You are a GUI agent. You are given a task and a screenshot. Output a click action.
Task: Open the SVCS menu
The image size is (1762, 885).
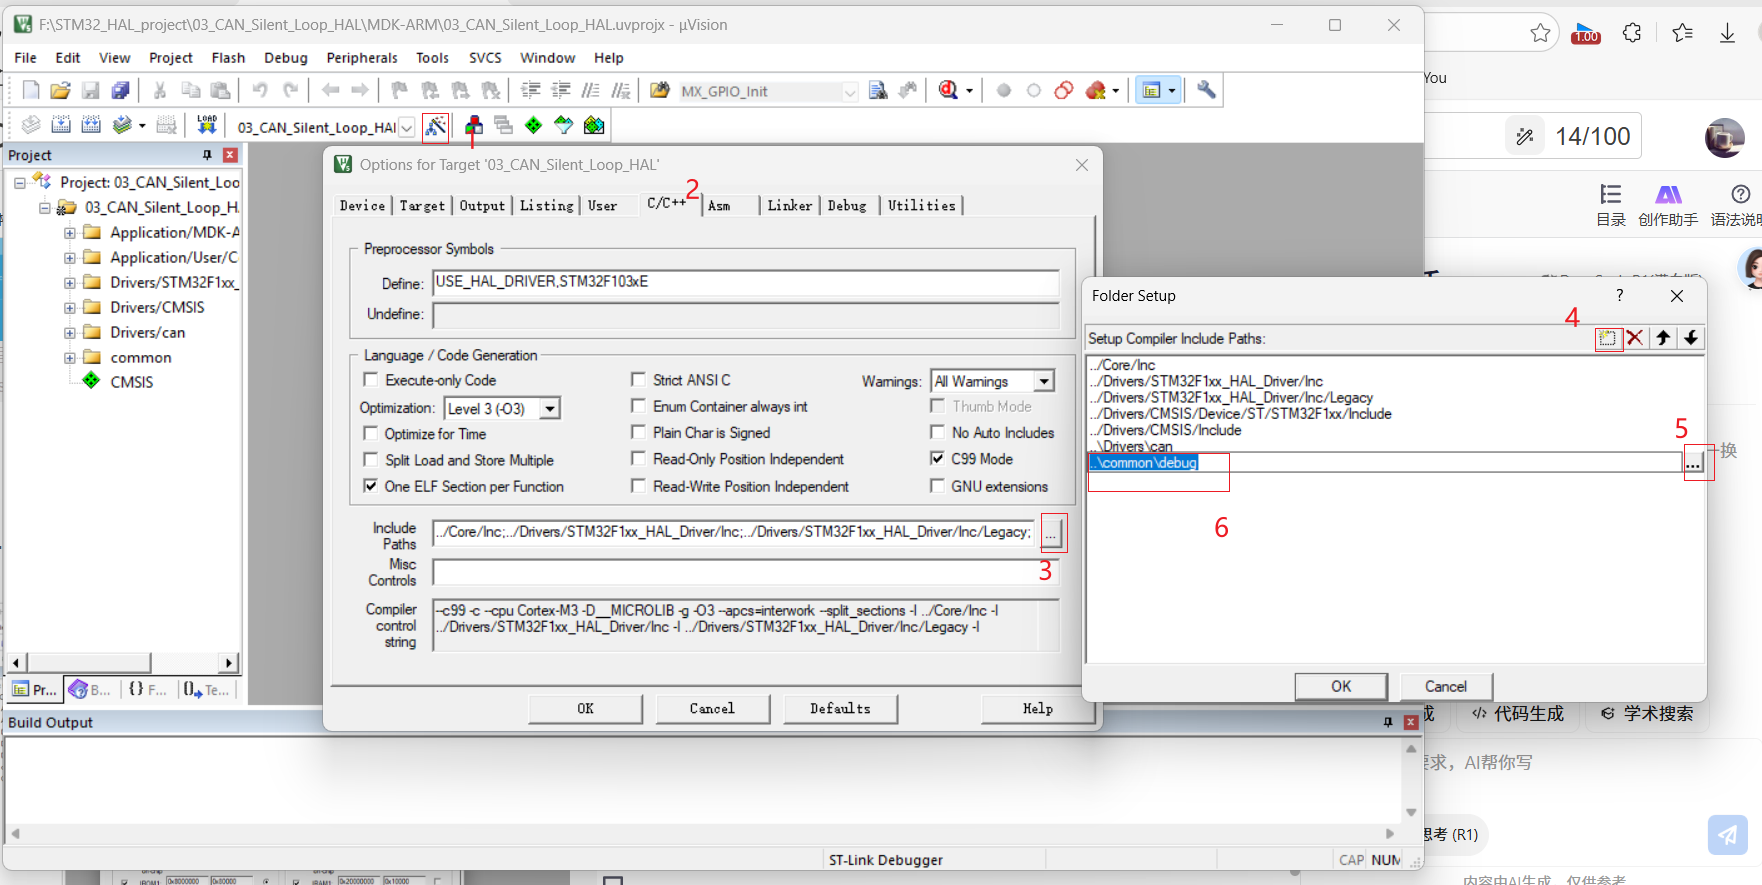485,57
